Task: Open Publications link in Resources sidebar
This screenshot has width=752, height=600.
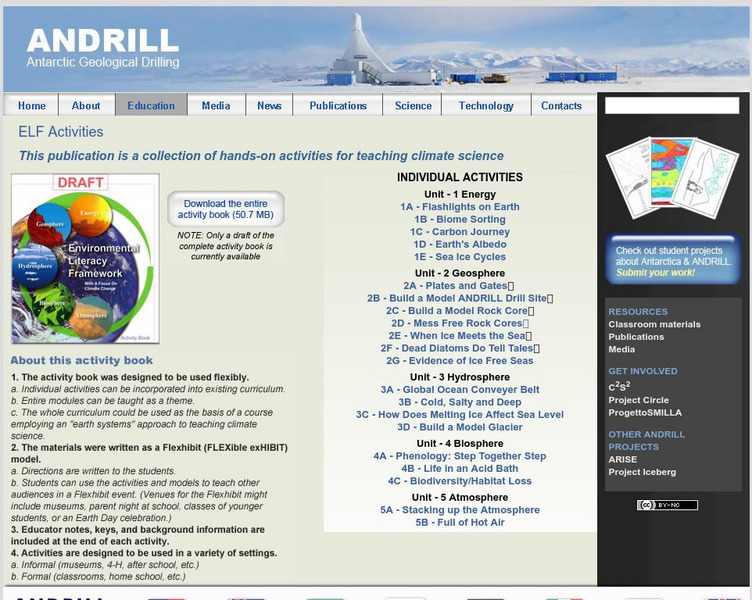Action: tap(636, 337)
